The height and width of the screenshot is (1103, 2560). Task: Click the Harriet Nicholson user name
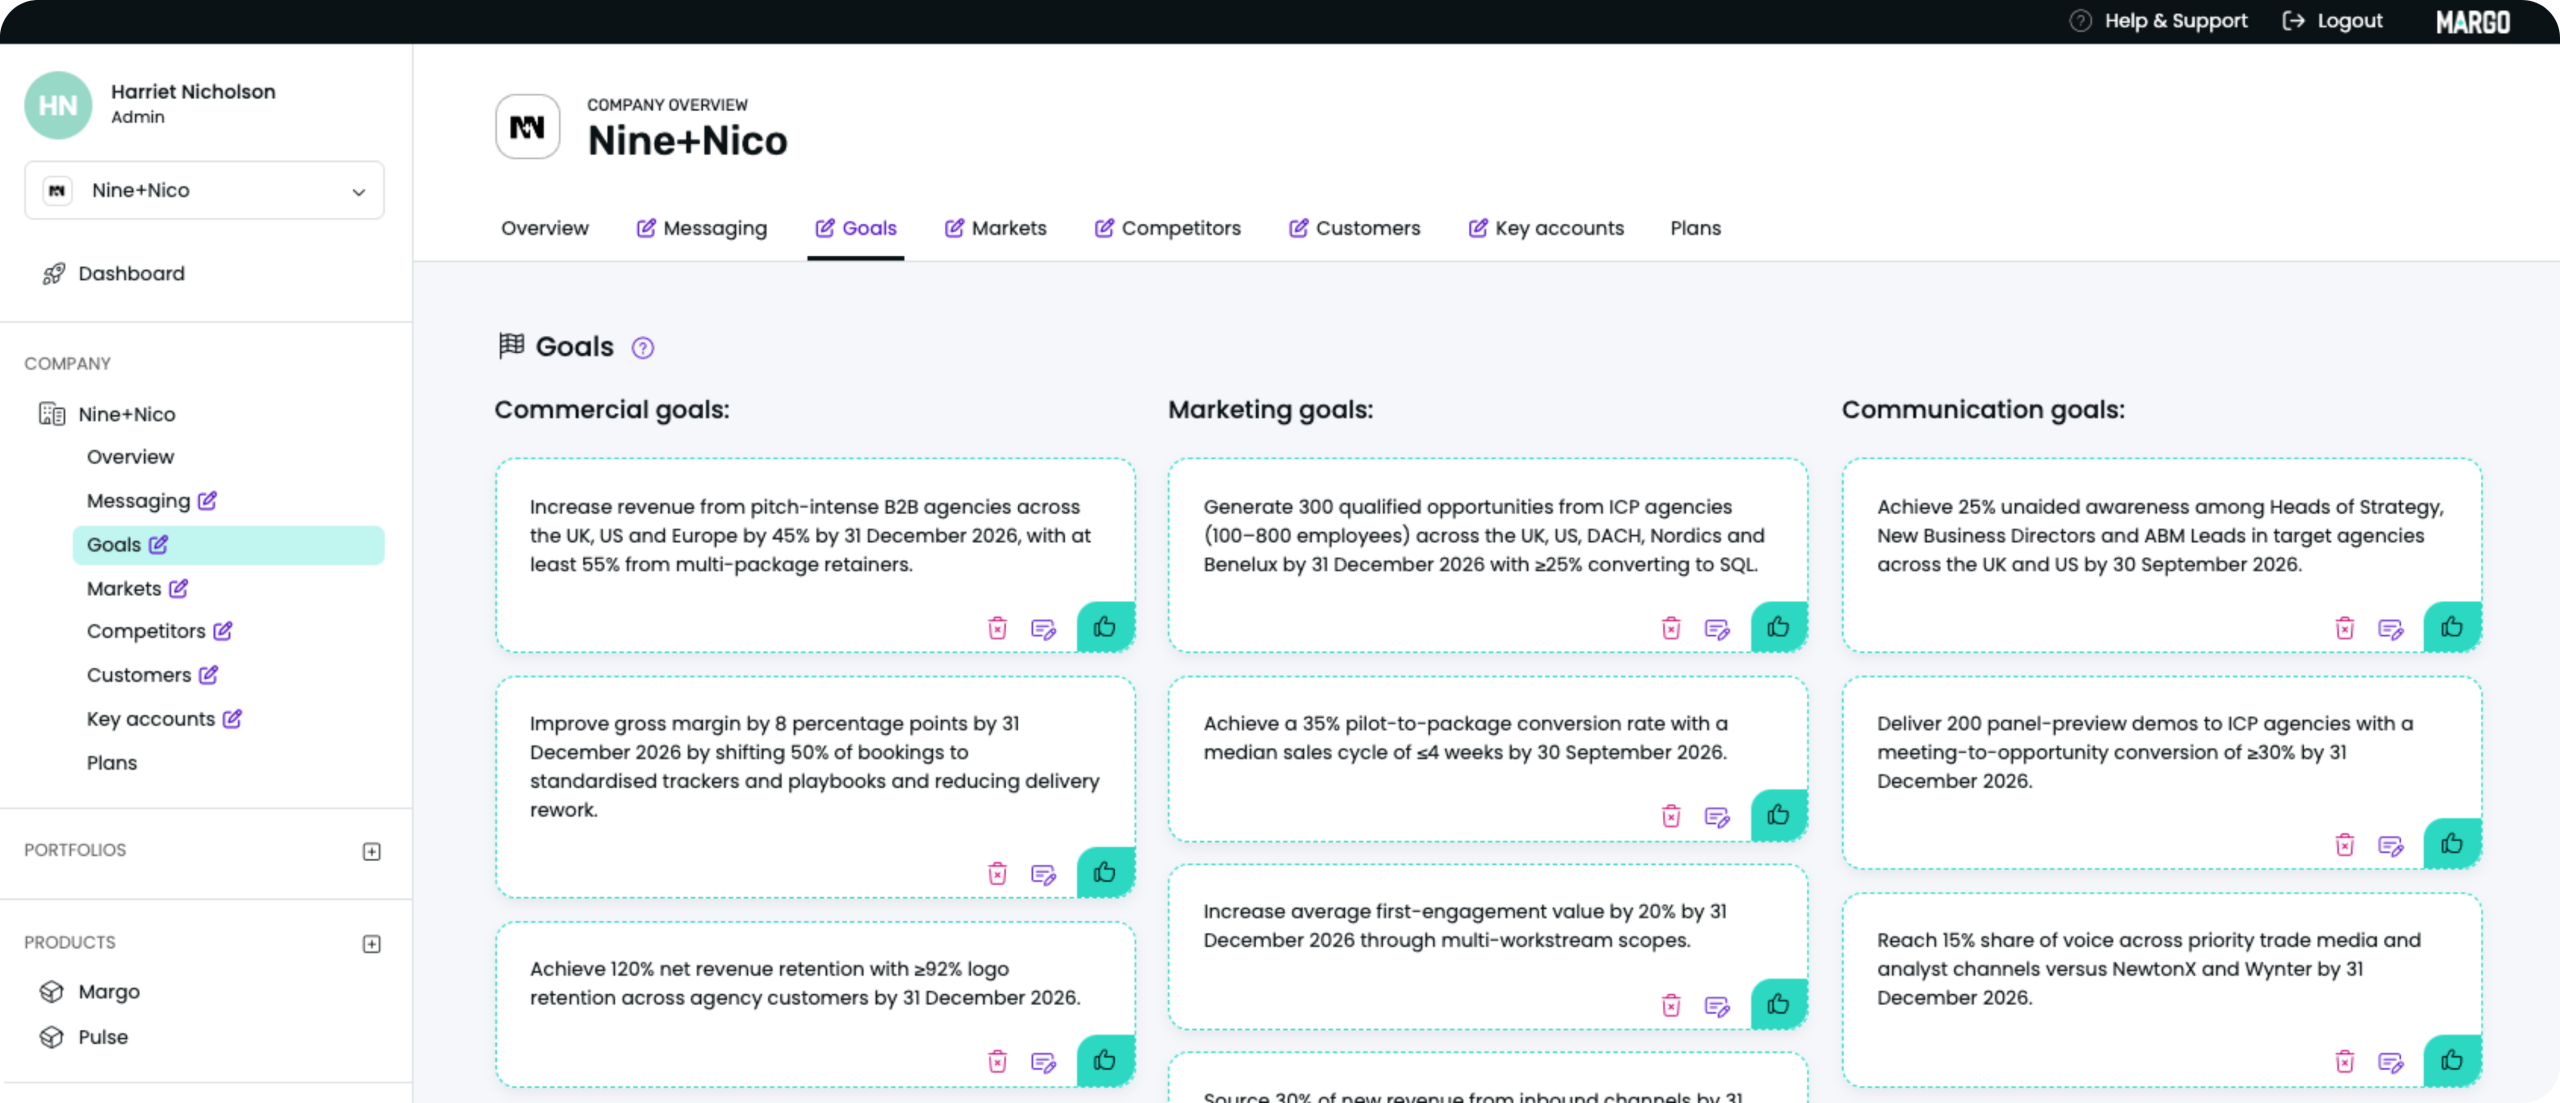coord(193,92)
